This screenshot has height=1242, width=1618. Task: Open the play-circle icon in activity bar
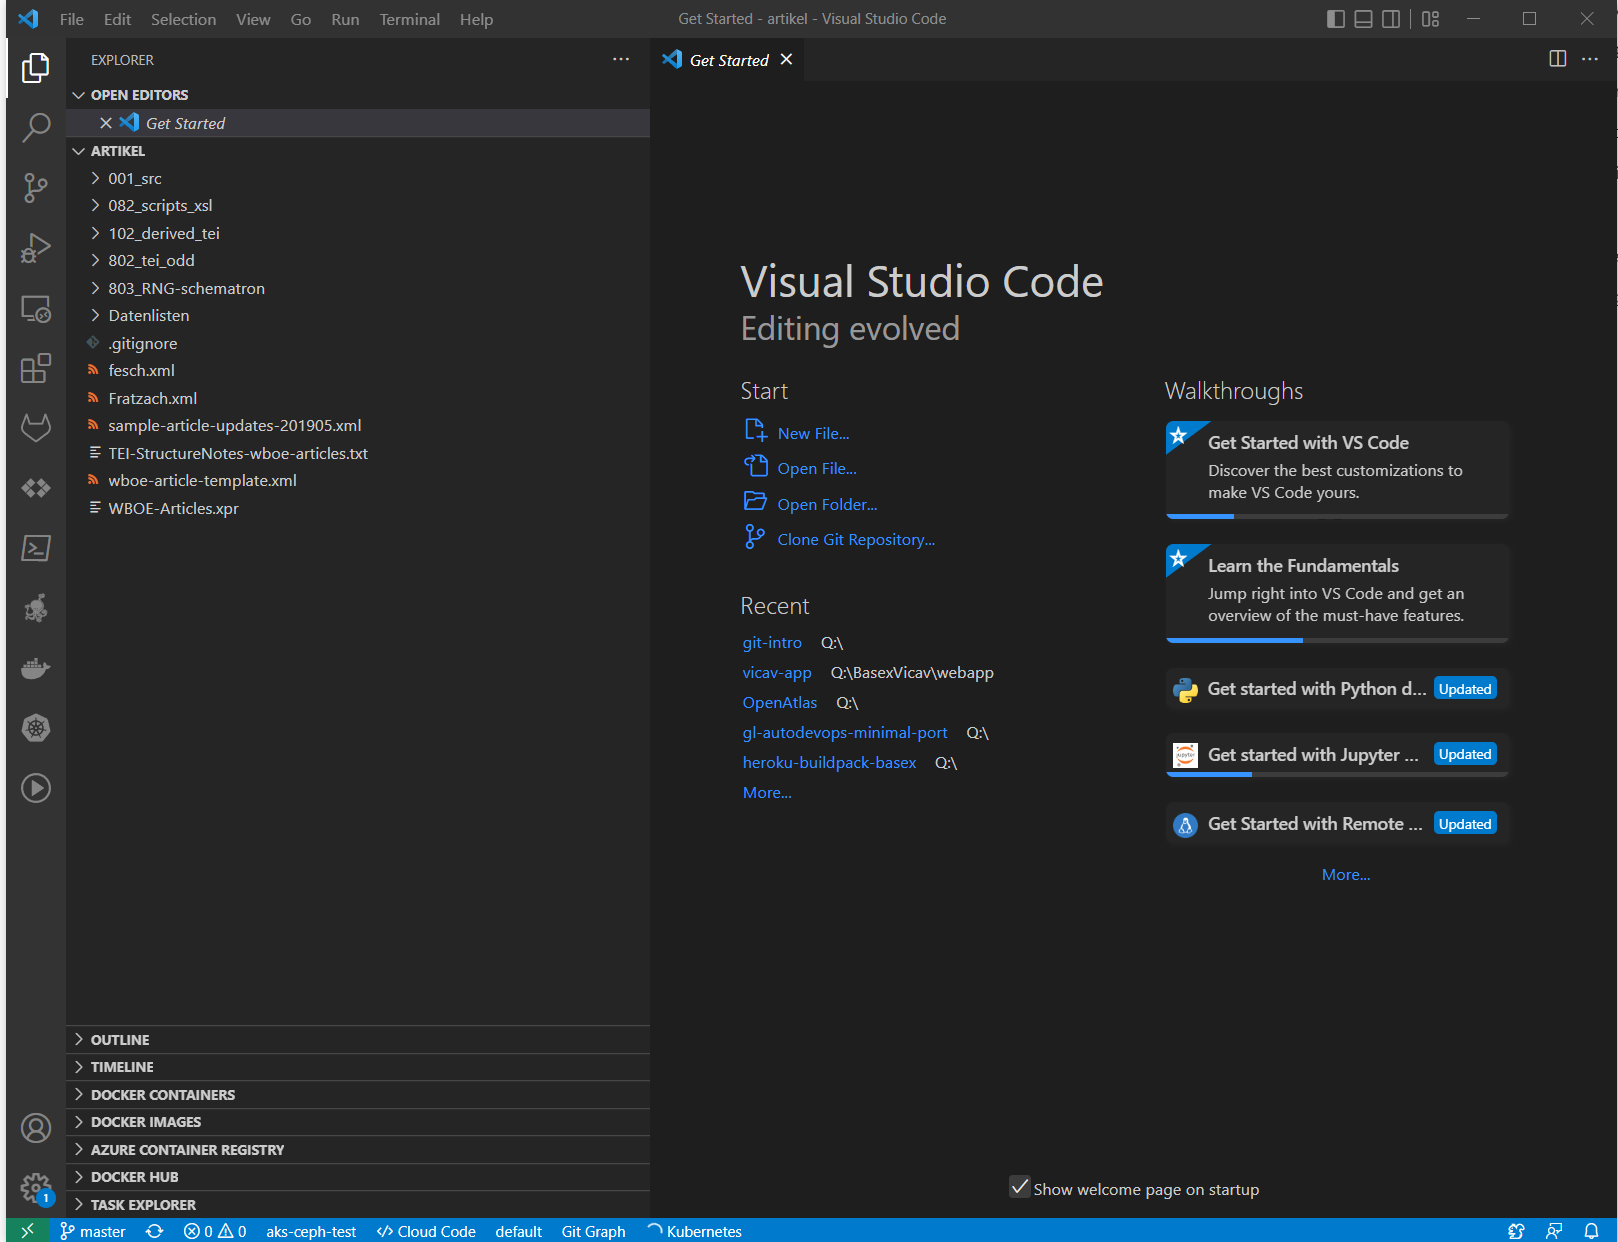(36, 788)
